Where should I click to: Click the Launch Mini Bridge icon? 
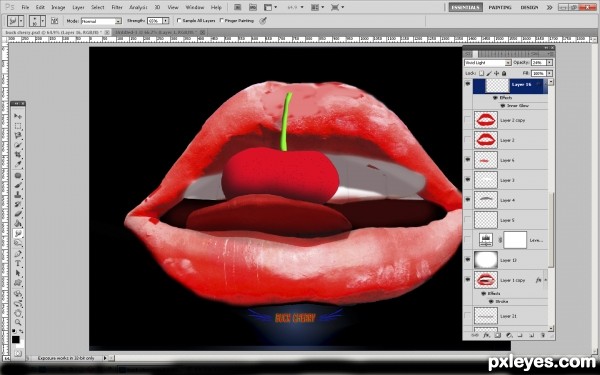coord(253,7)
